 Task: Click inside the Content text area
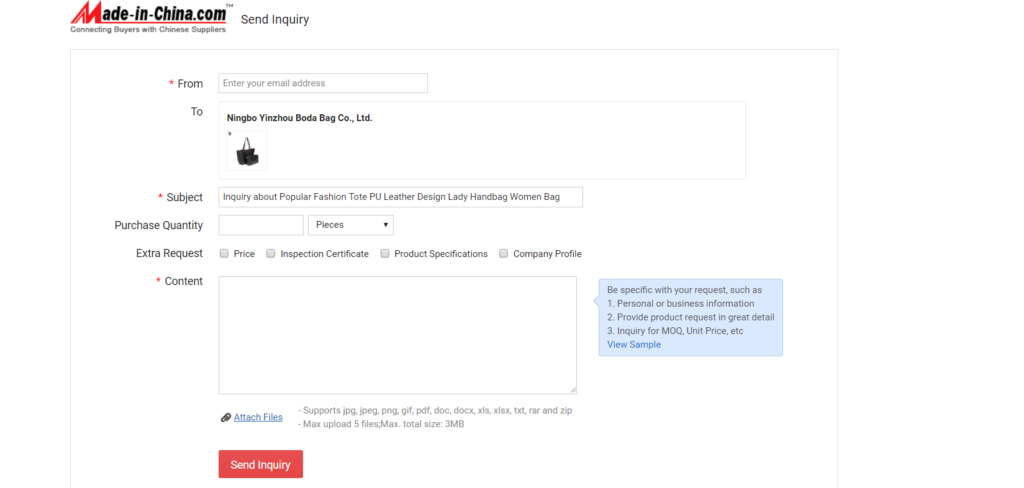pos(398,335)
